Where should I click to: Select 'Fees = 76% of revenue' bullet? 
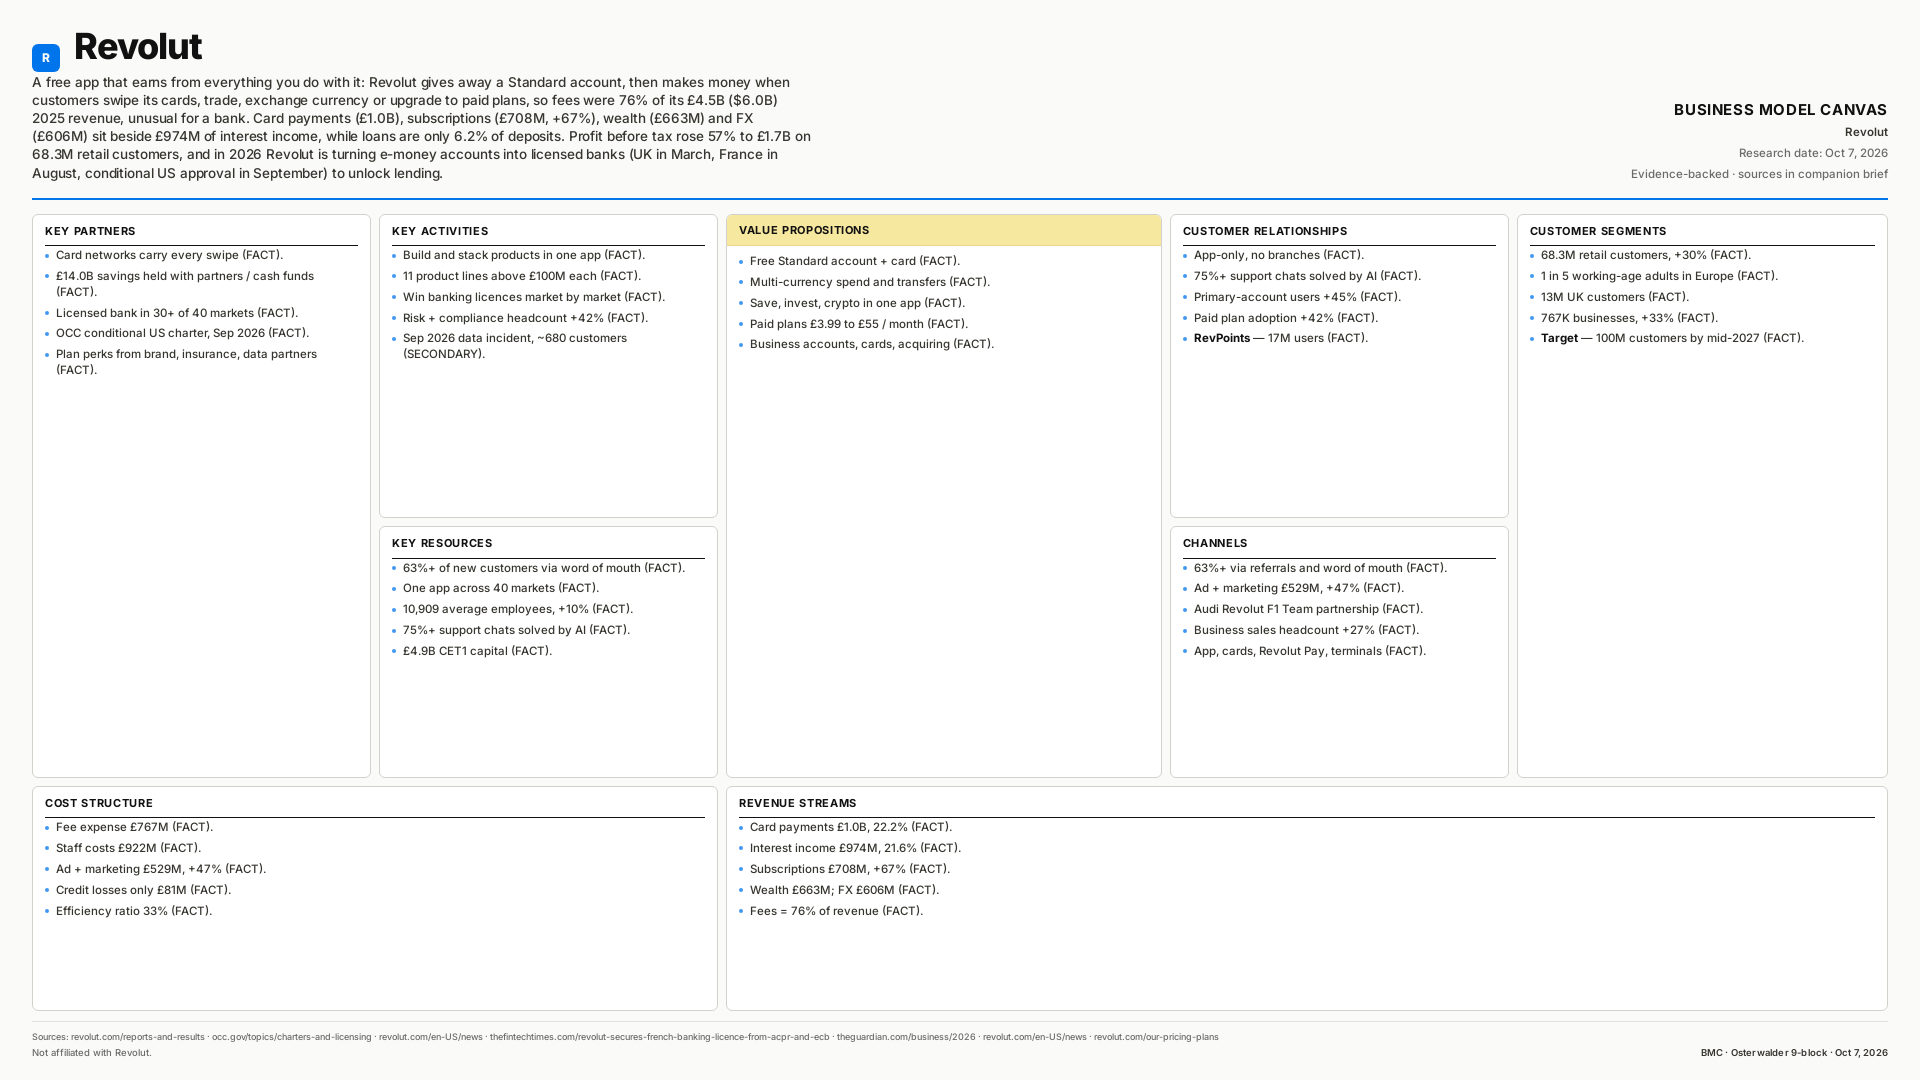tap(836, 911)
